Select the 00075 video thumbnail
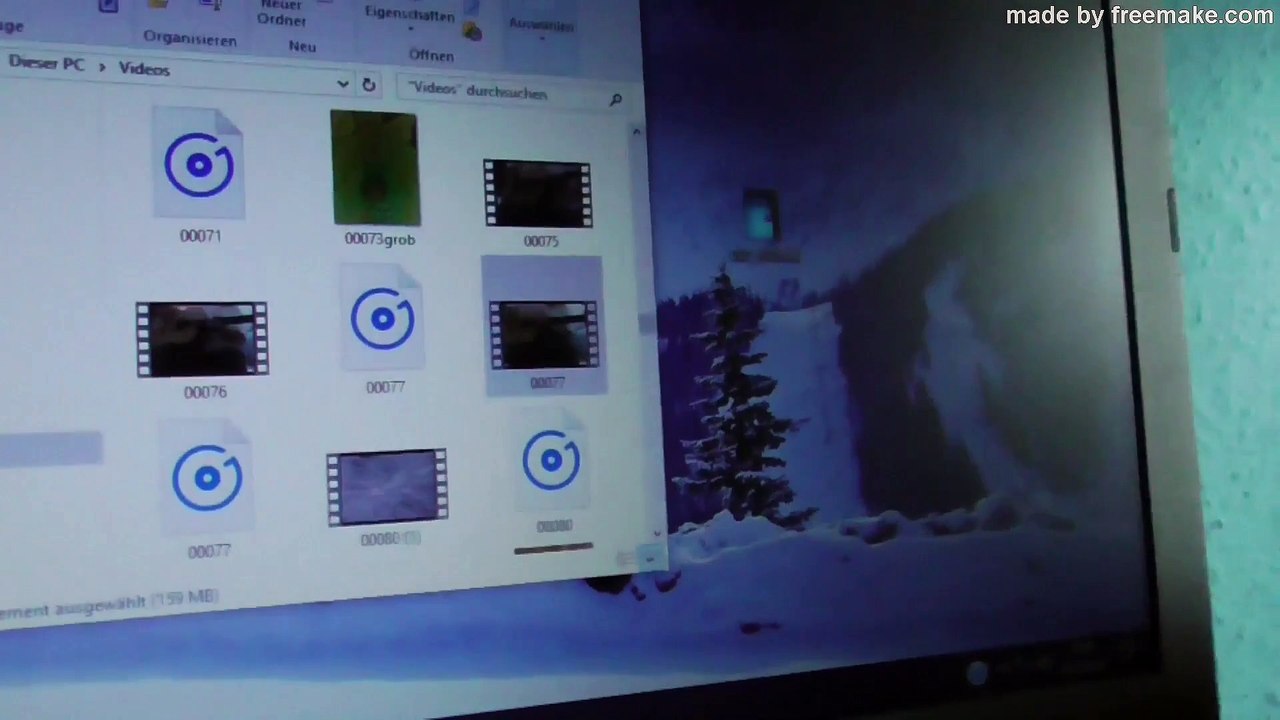The width and height of the screenshot is (1280, 720). click(538, 194)
